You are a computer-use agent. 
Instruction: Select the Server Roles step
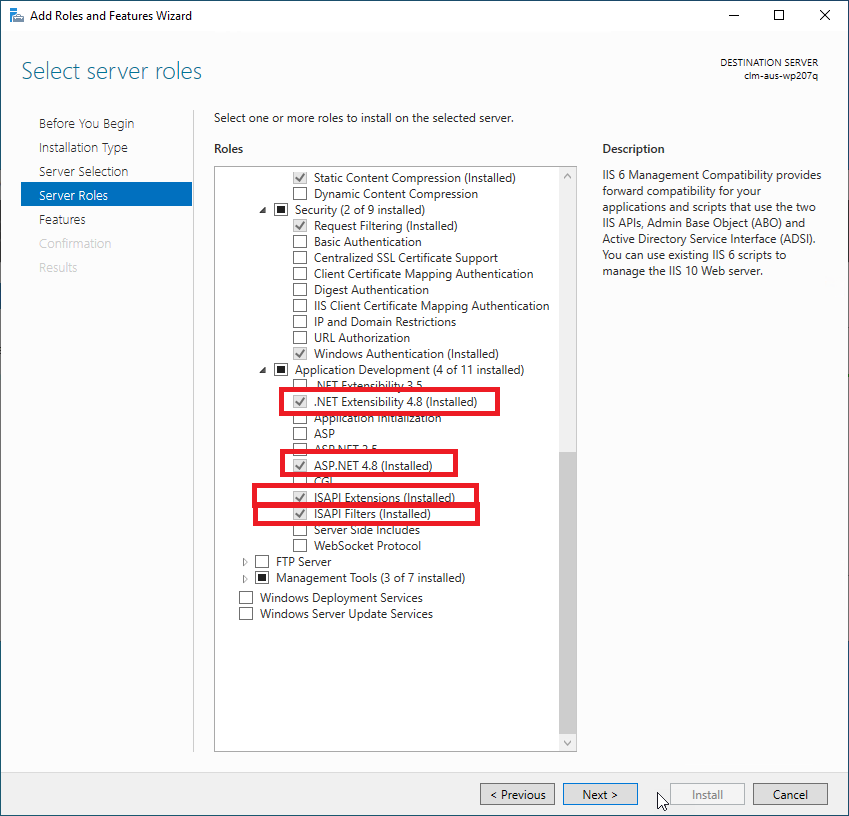click(106, 194)
